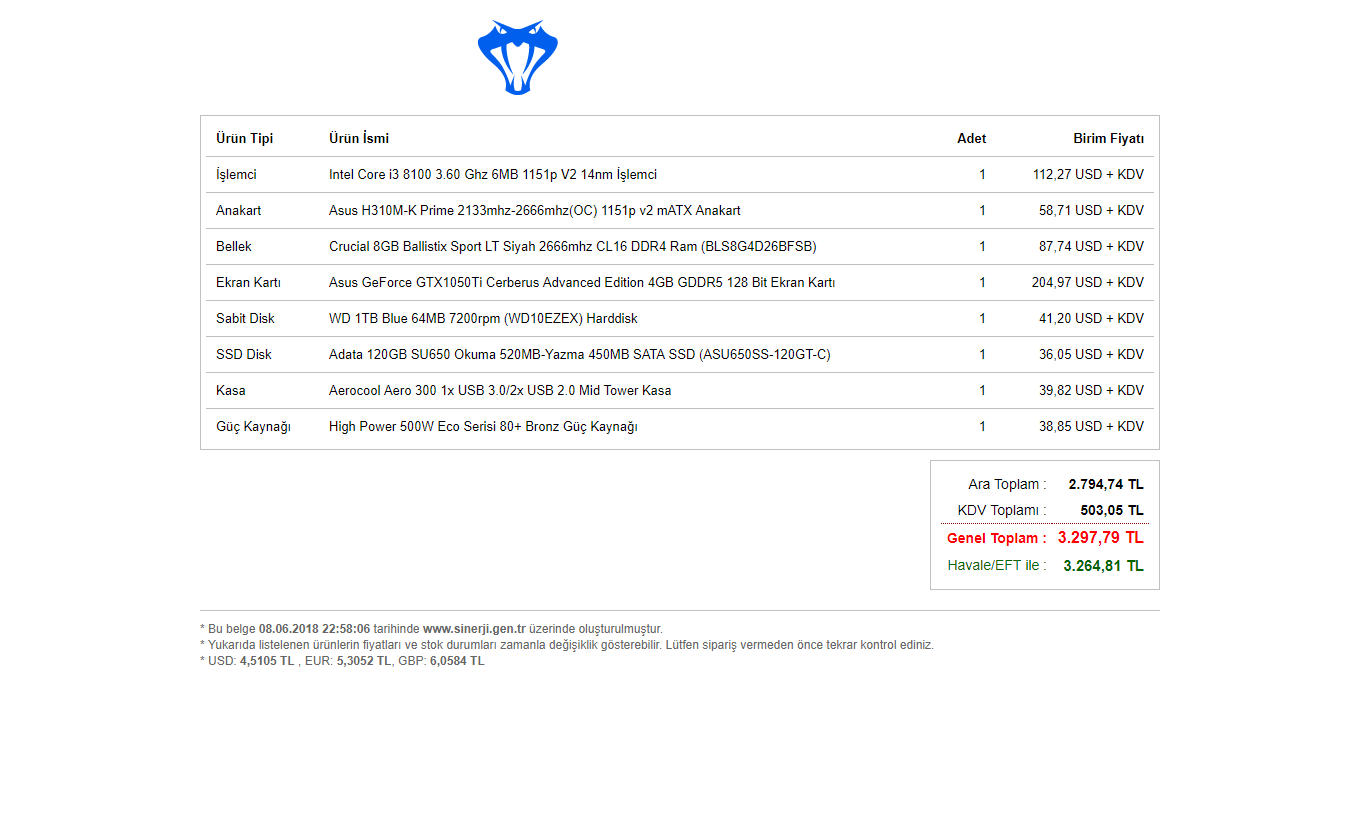
Task: Select the price "36,05 USD + KDV"
Action: pyautogui.click(x=1091, y=355)
